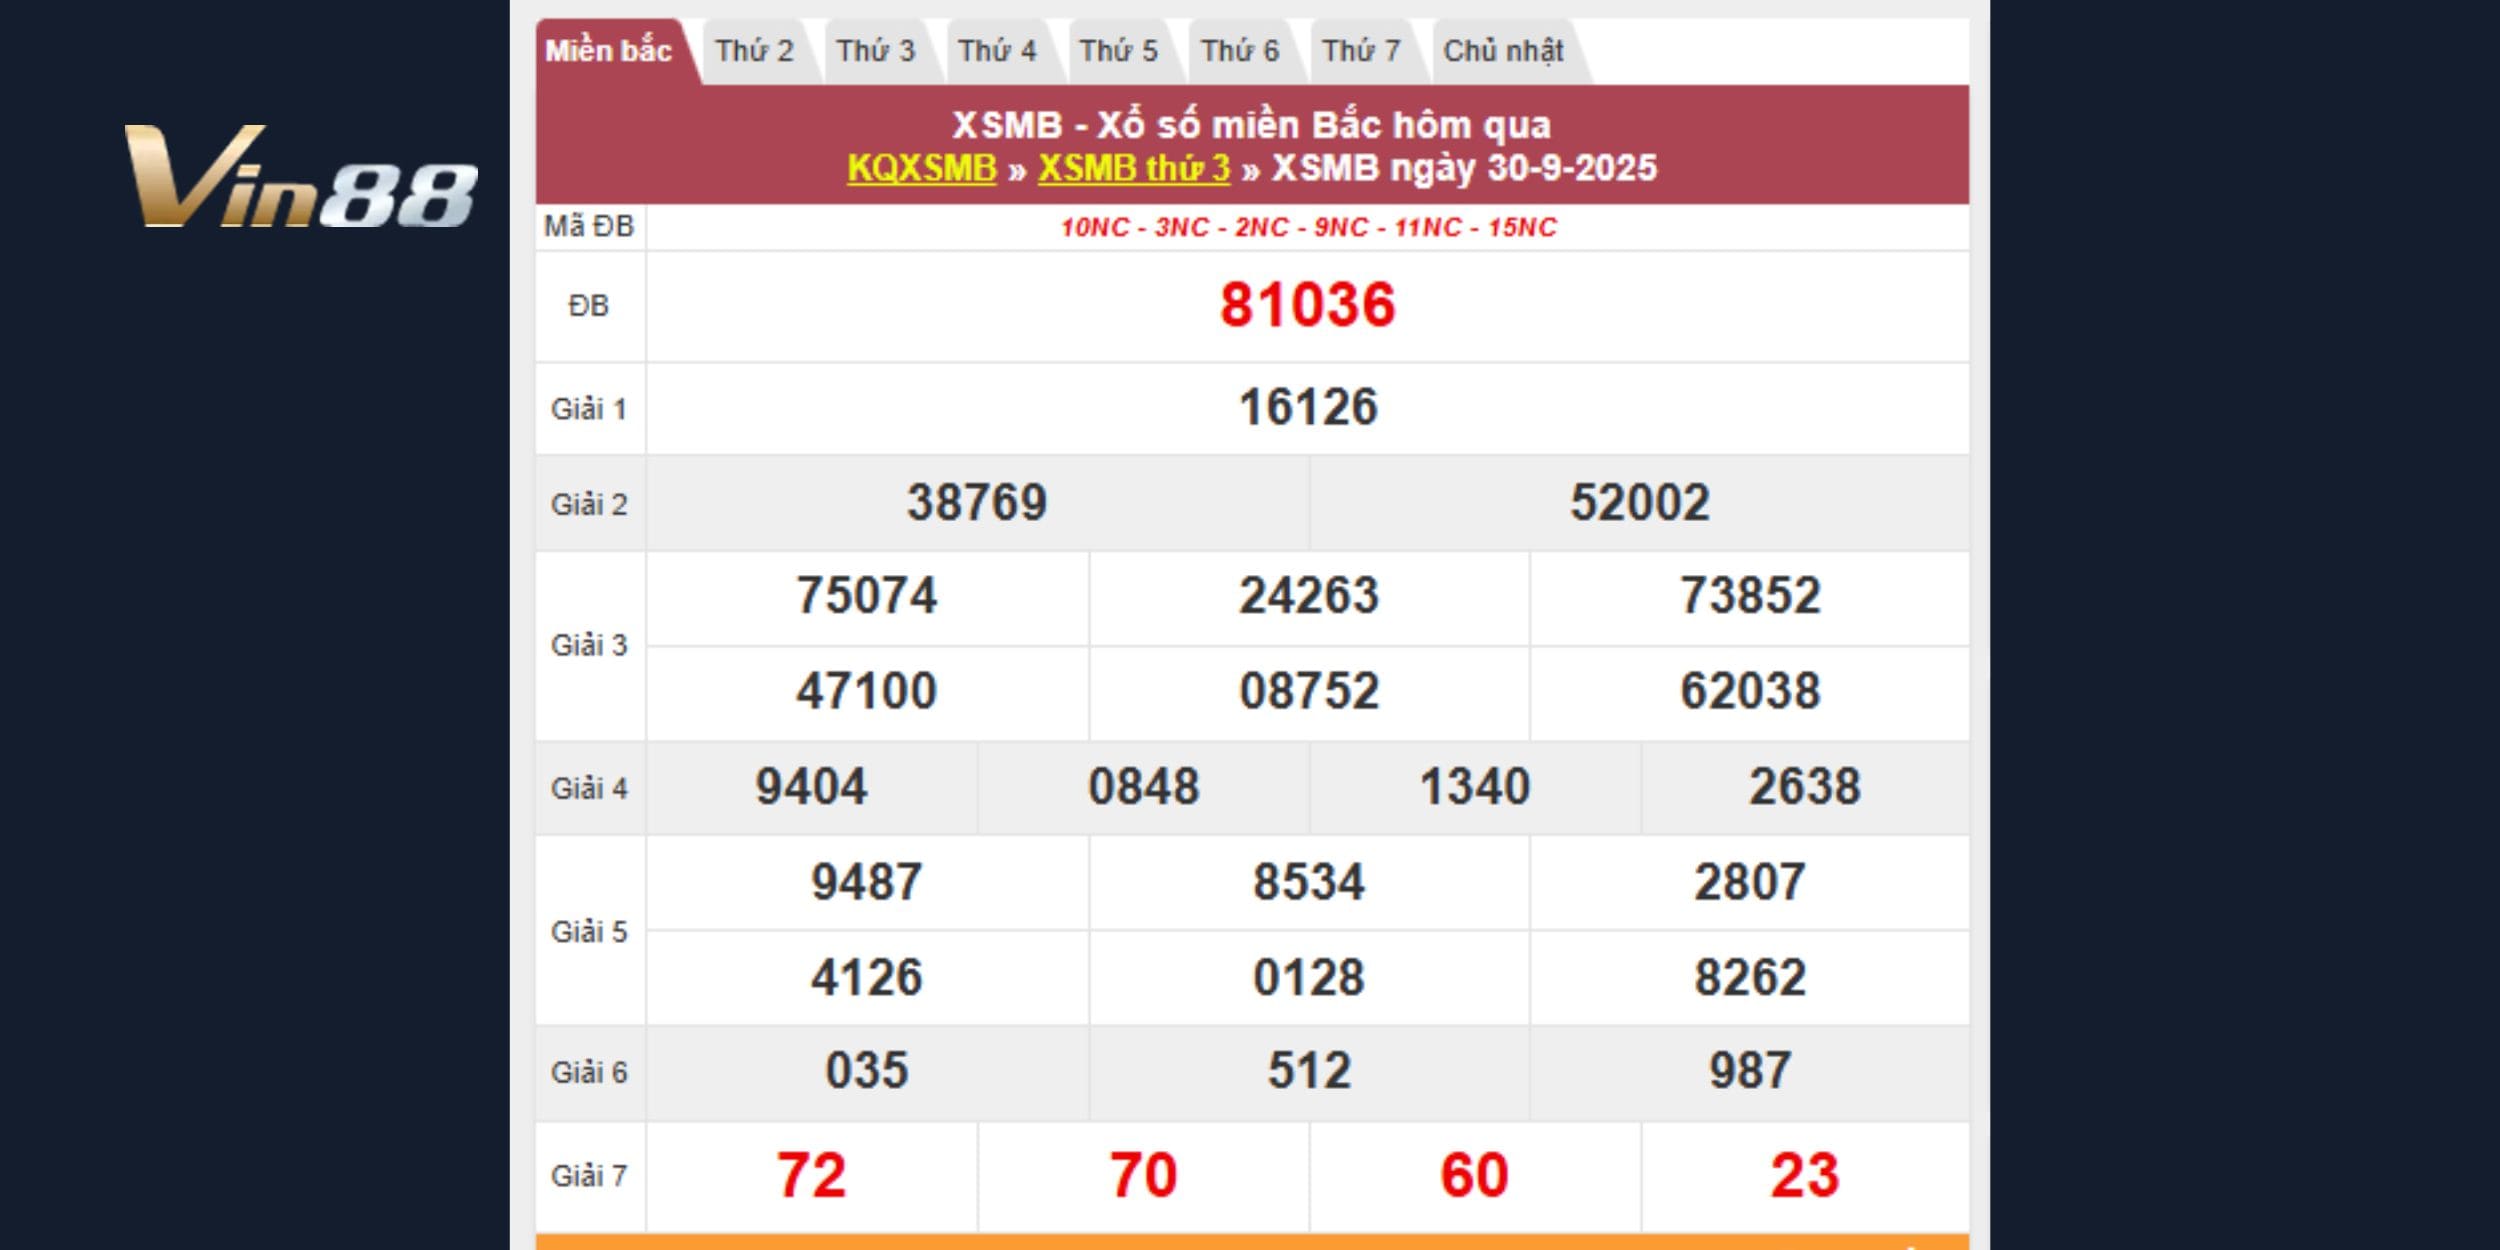
Task: Click Giải 2 number 38769
Action: [x=976, y=503]
